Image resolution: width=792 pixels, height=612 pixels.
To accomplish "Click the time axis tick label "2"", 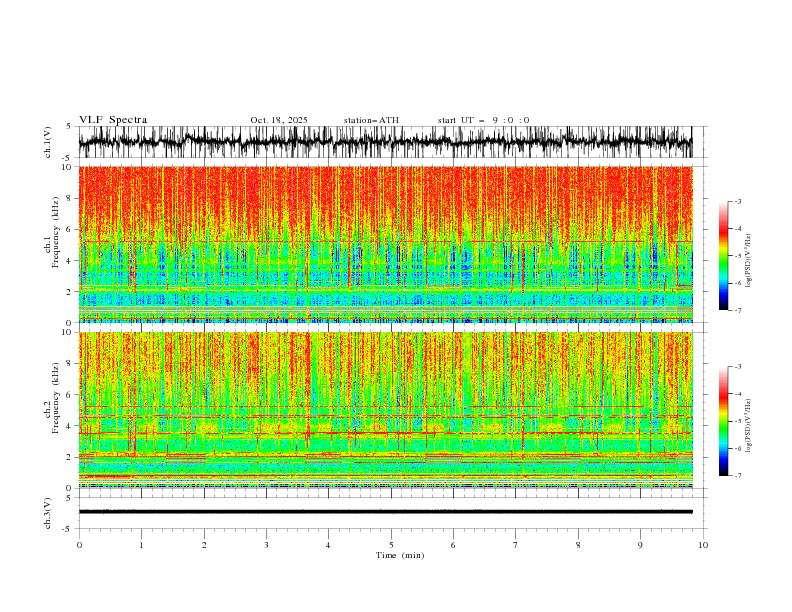I will [204, 545].
